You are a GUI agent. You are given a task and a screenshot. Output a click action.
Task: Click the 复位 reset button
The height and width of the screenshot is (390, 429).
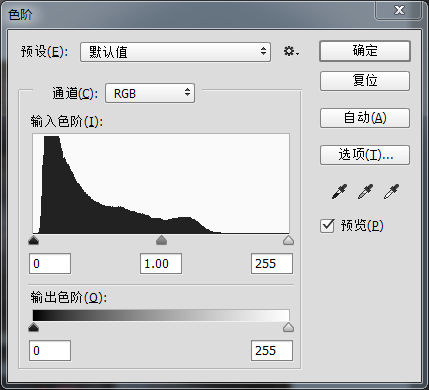click(x=365, y=81)
